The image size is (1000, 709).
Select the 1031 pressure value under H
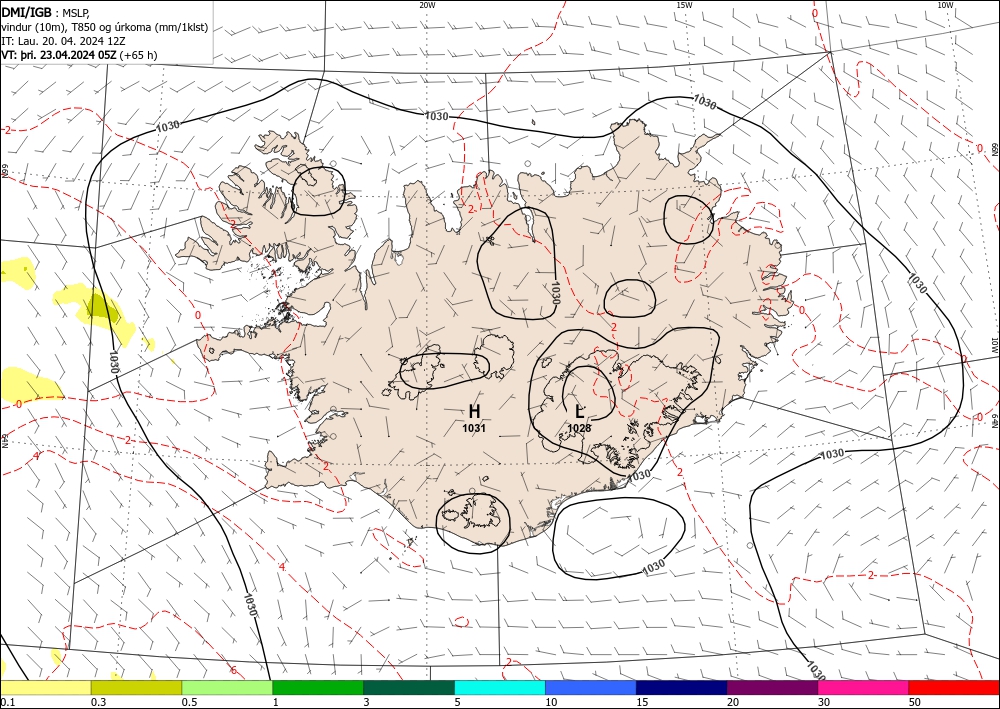(474, 428)
